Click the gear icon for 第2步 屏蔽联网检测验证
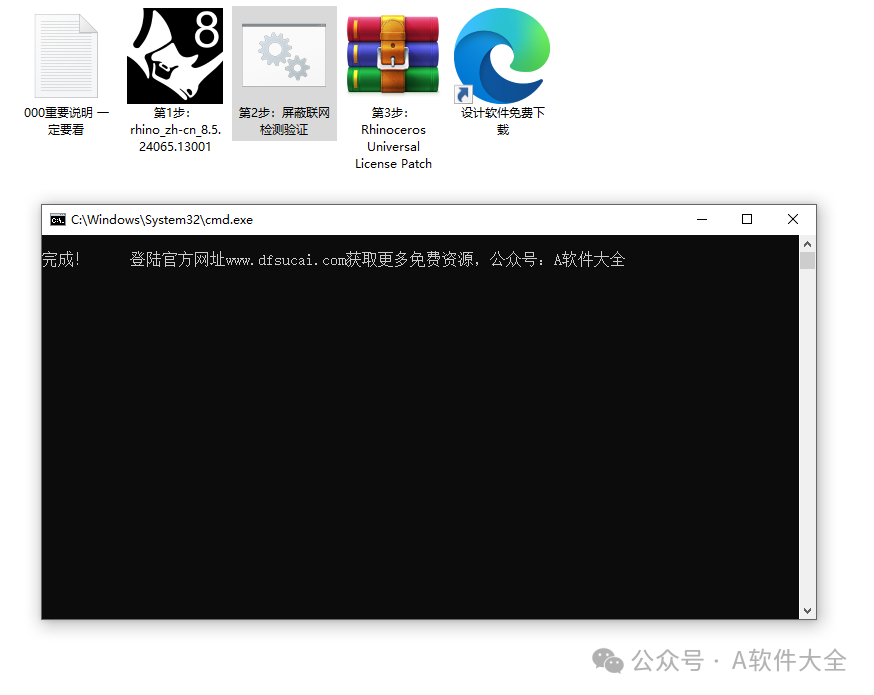This screenshot has height=695, width=874. pyautogui.click(x=283, y=55)
